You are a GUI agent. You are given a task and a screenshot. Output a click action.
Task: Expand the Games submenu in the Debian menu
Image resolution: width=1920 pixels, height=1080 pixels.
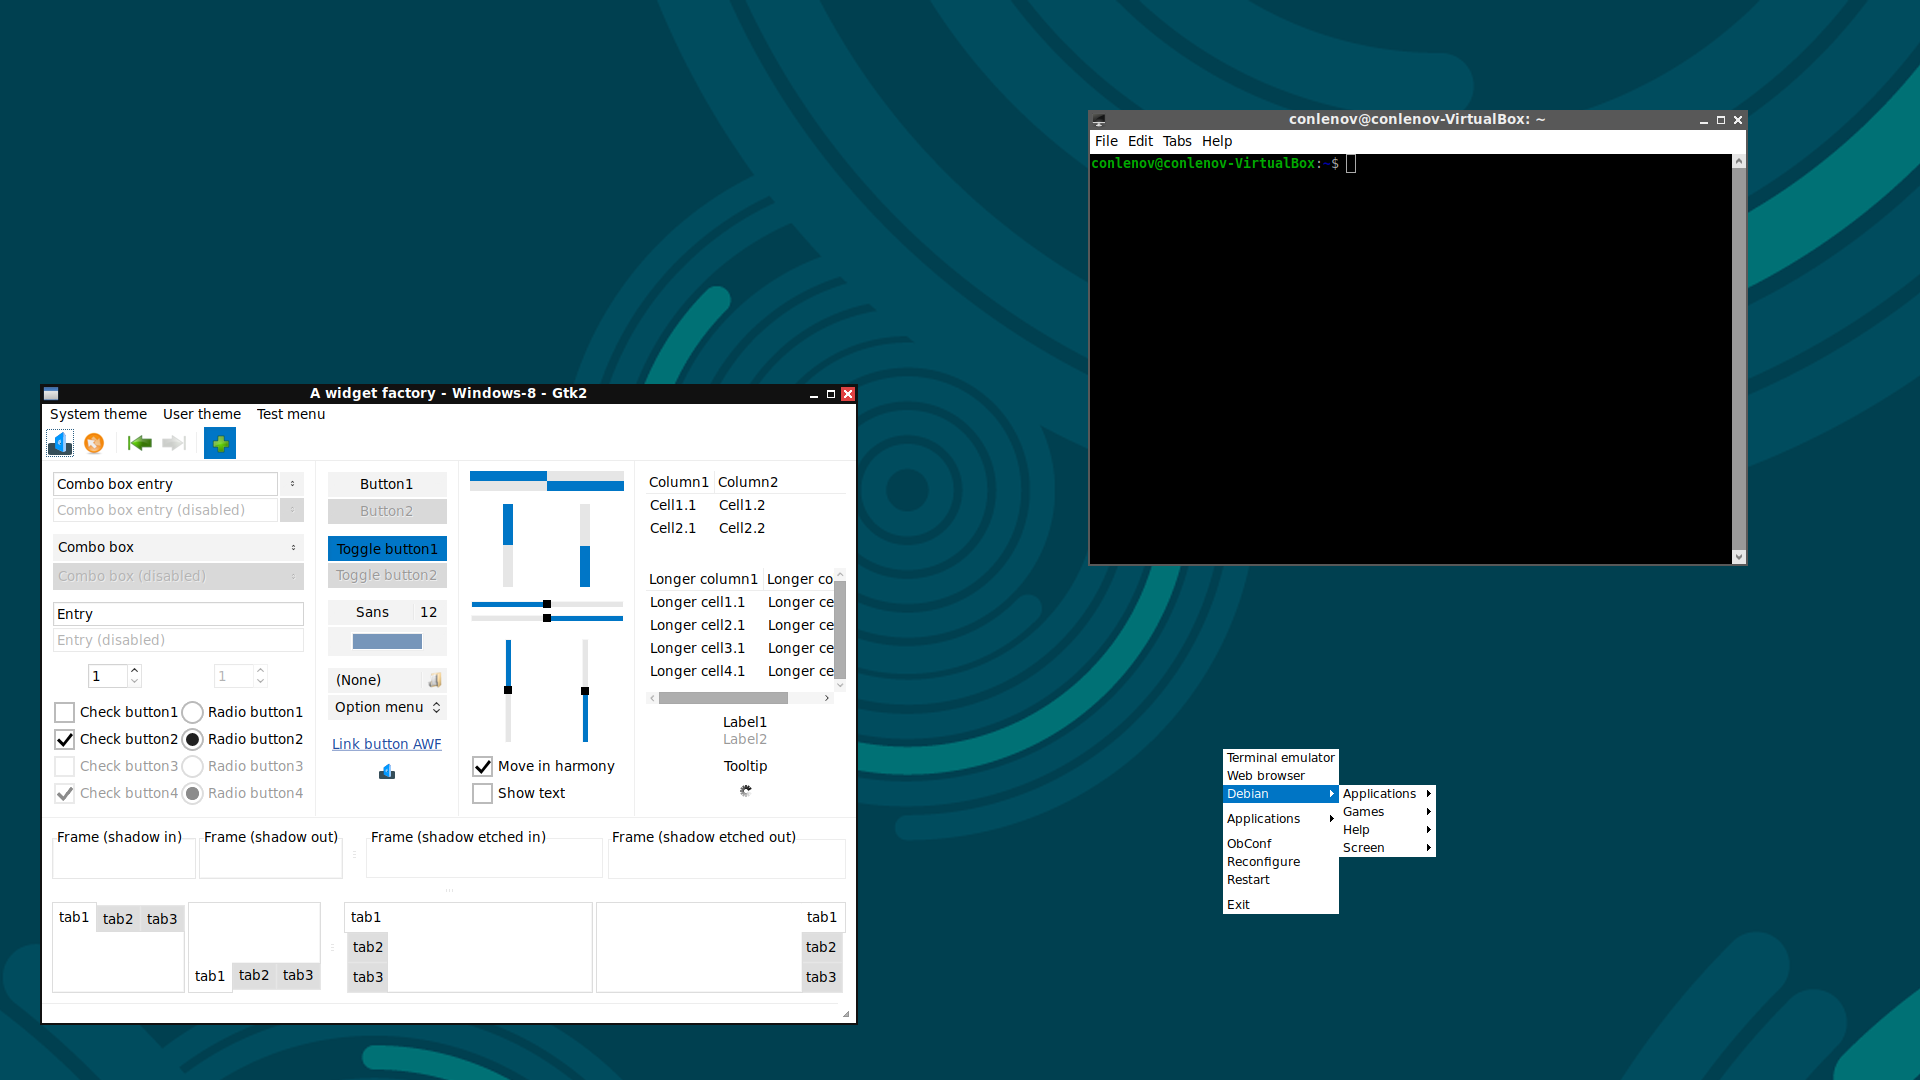(x=1387, y=812)
